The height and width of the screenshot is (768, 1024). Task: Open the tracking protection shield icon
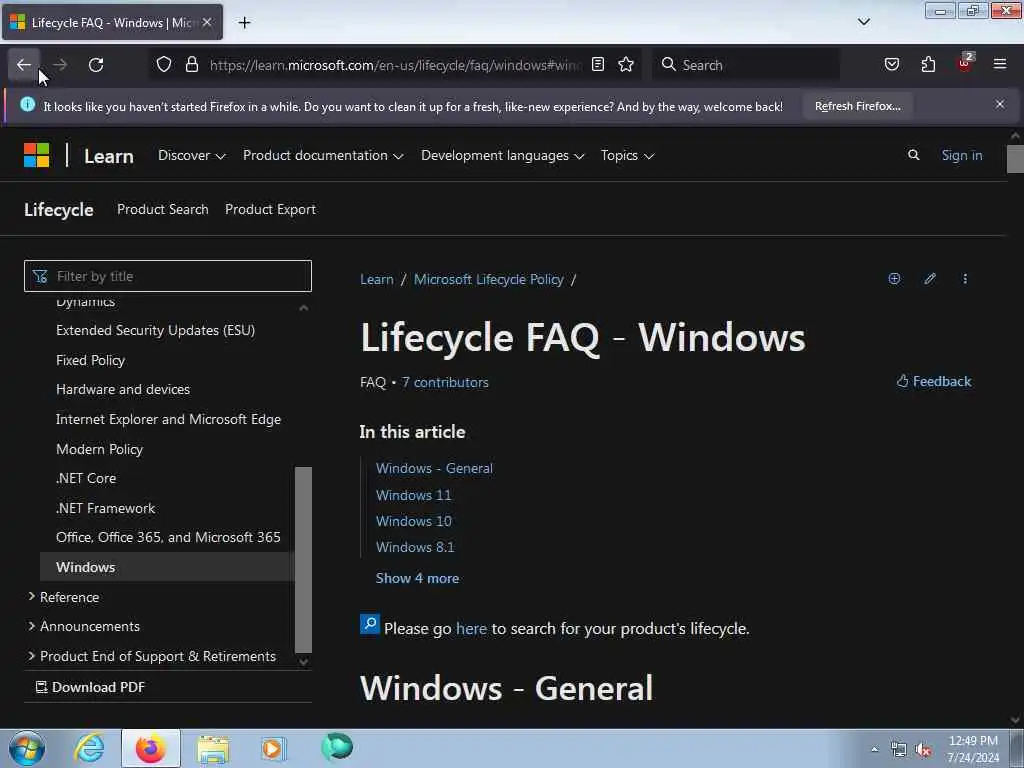(164, 65)
